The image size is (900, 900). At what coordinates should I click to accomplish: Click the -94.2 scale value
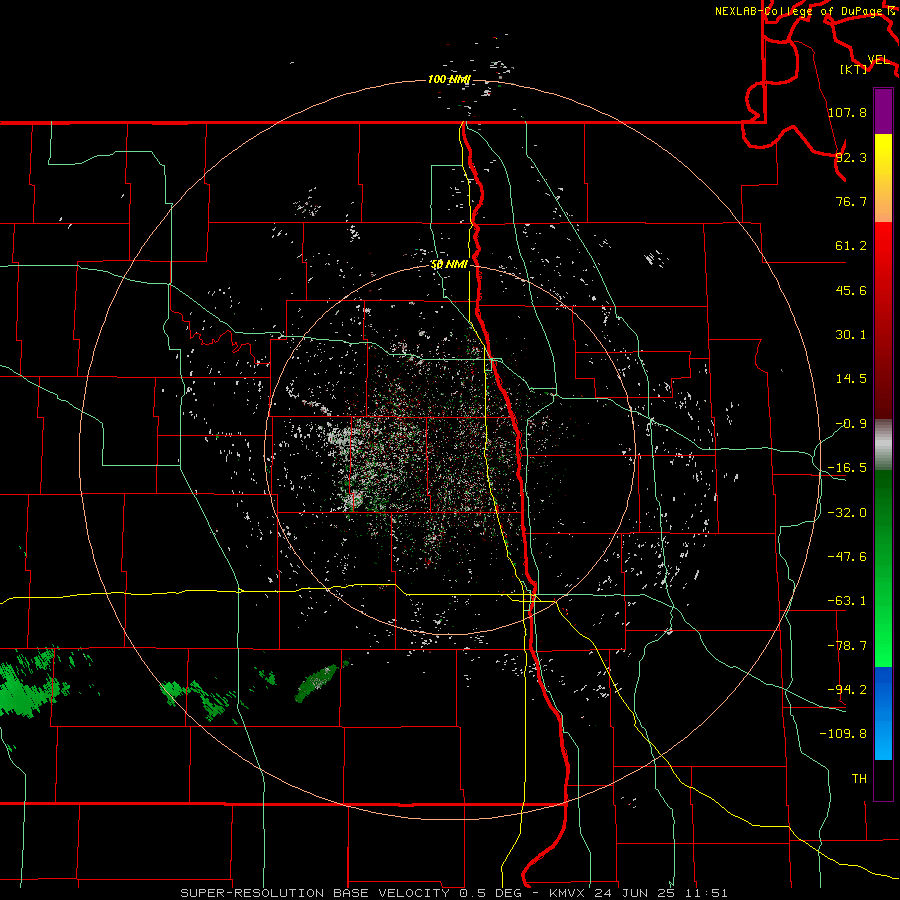click(847, 690)
